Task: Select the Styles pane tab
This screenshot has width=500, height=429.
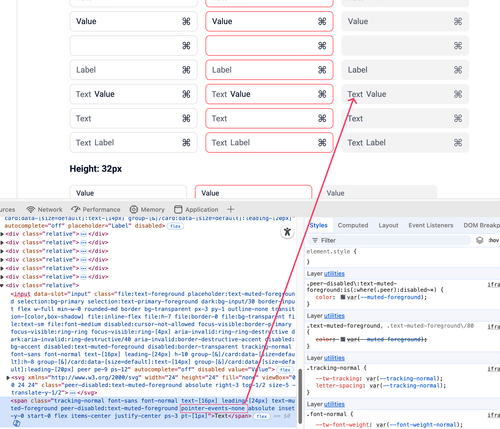Action: pos(318,225)
